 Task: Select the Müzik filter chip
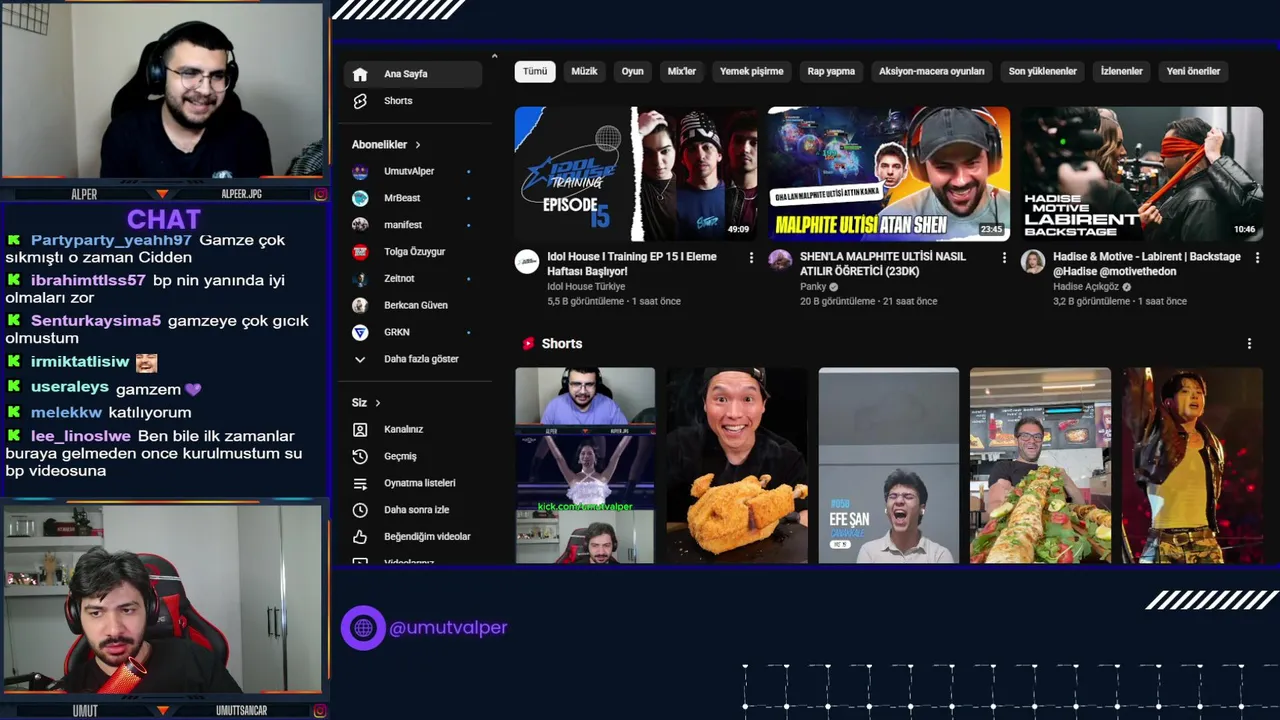click(584, 71)
